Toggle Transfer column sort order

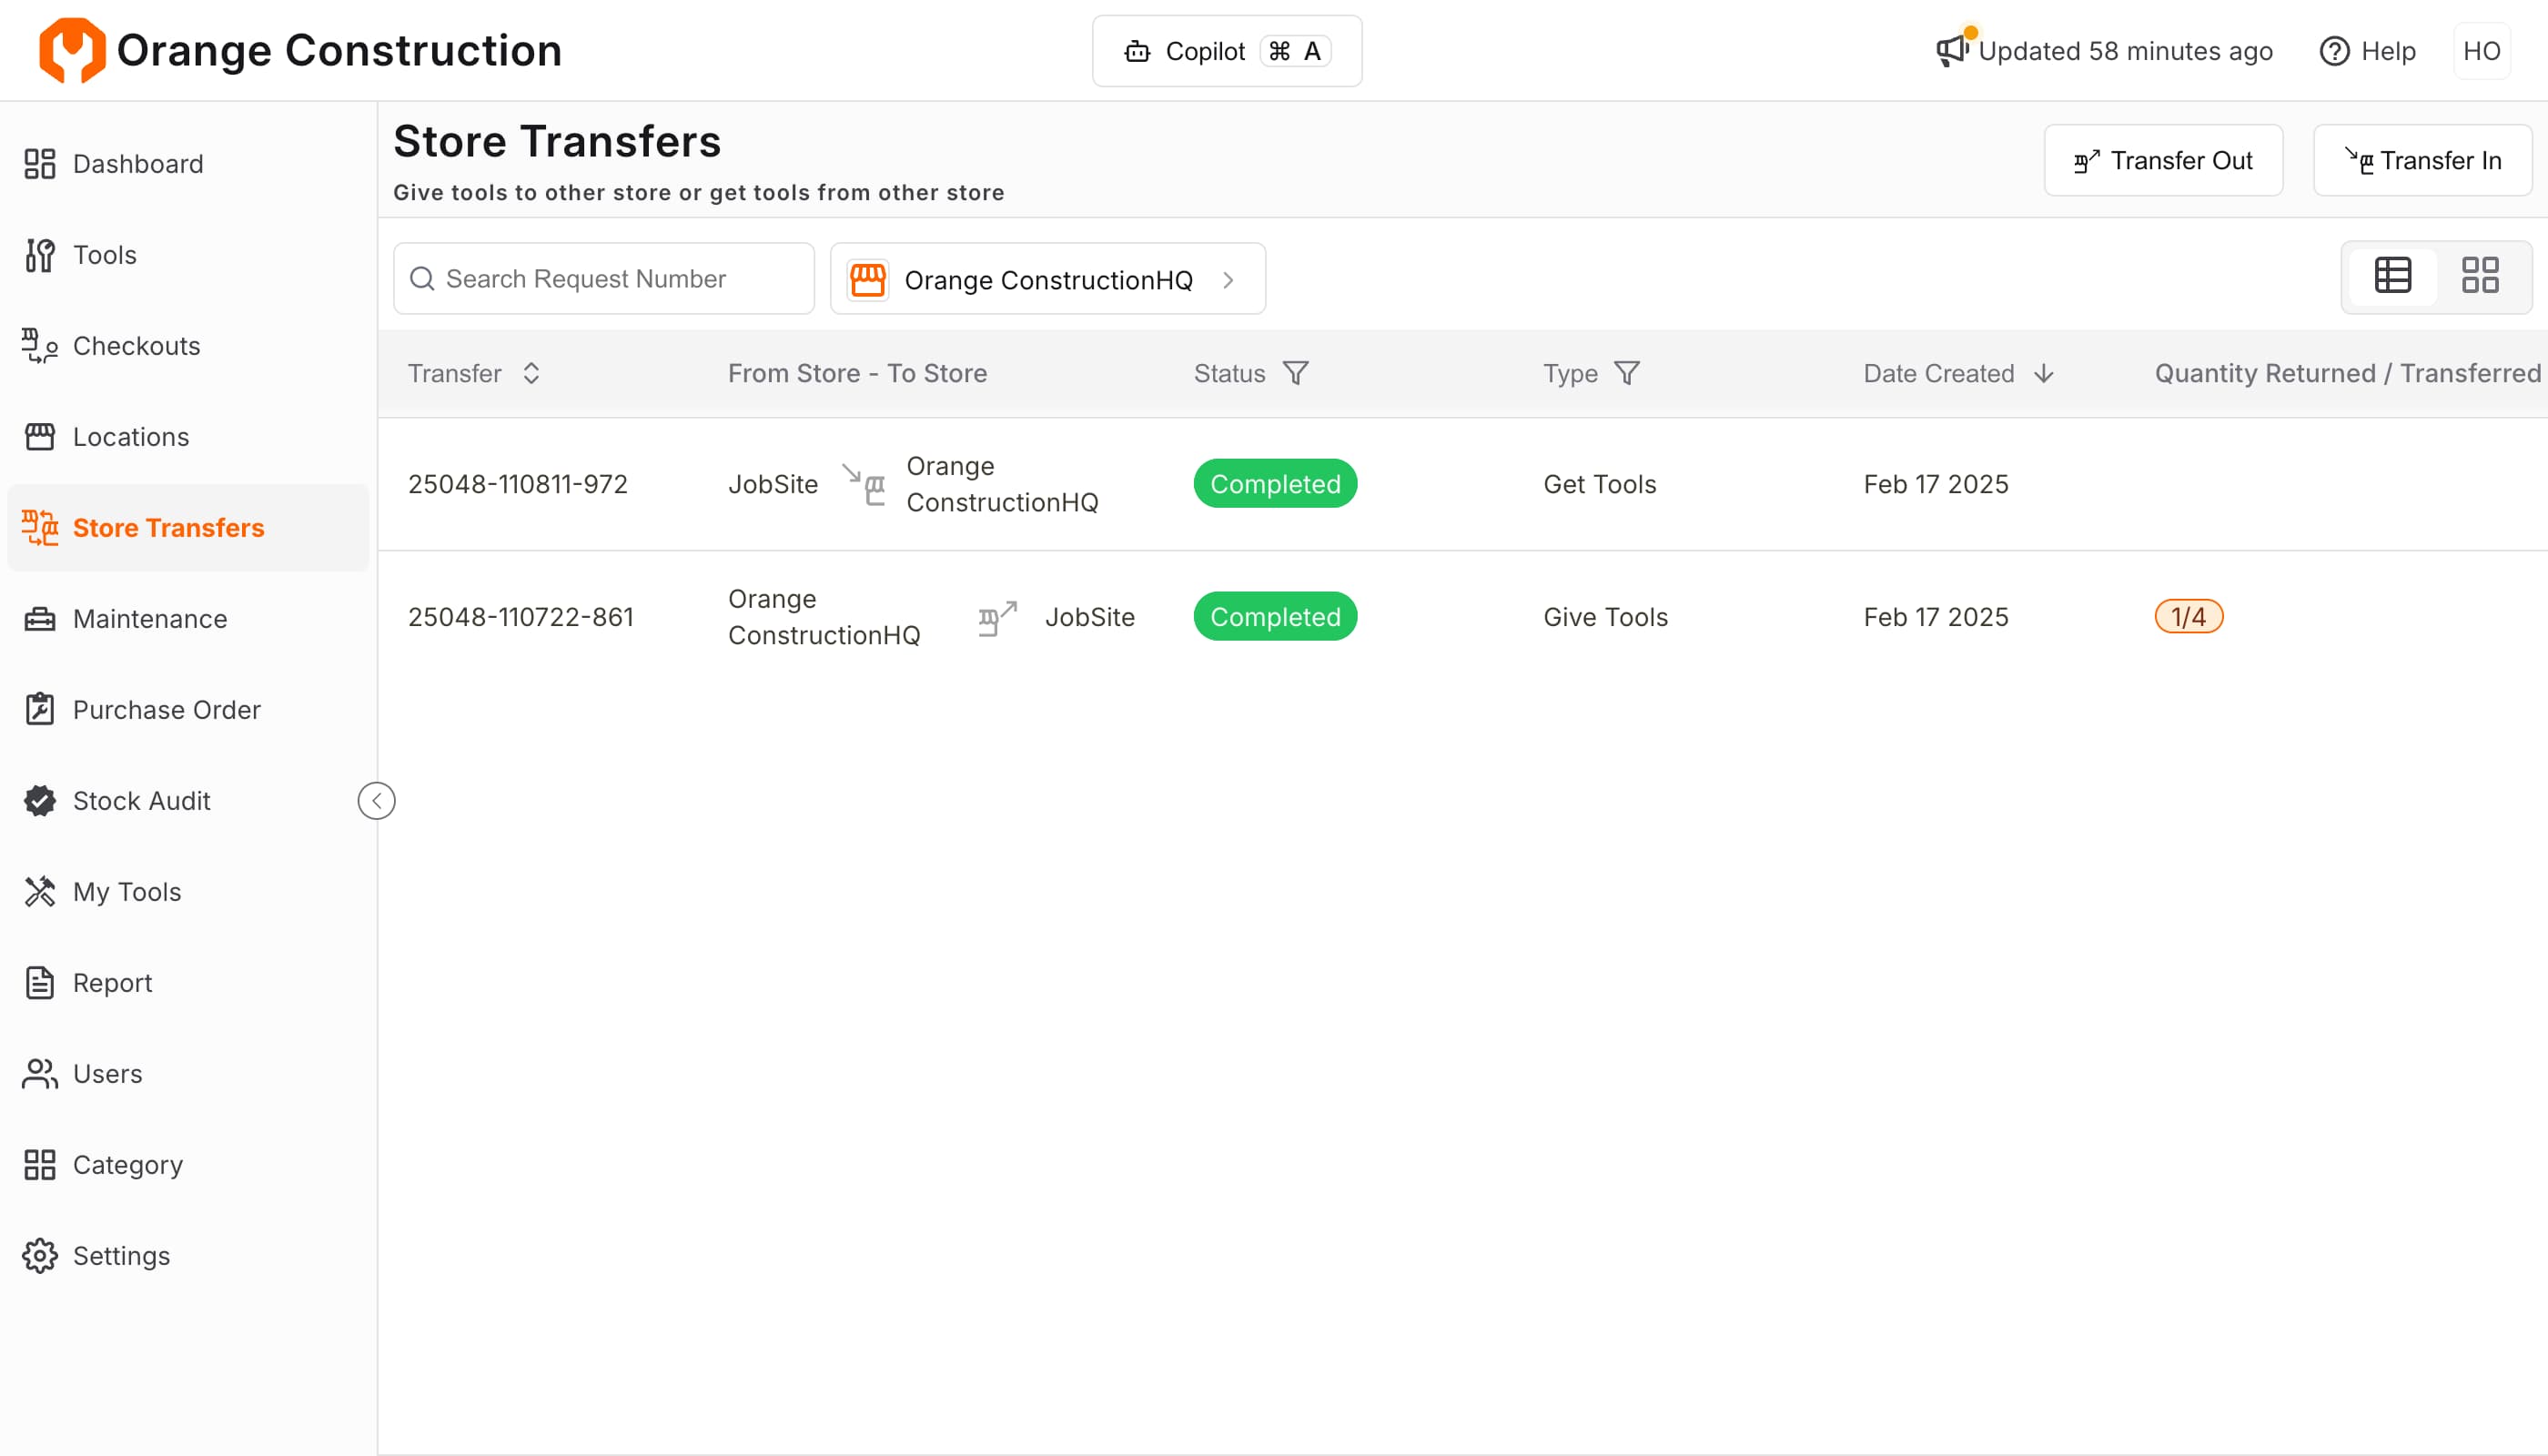[x=531, y=373]
